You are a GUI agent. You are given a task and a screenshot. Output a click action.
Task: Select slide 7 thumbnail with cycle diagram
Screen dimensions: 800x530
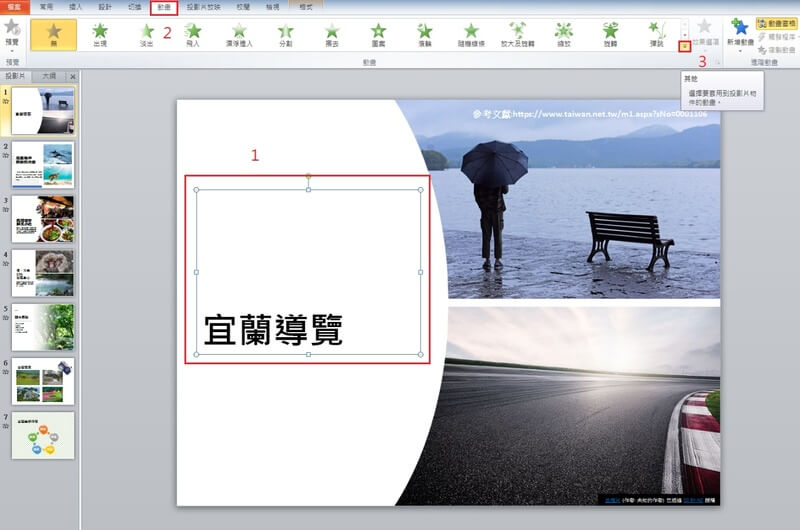pyautogui.click(x=43, y=436)
